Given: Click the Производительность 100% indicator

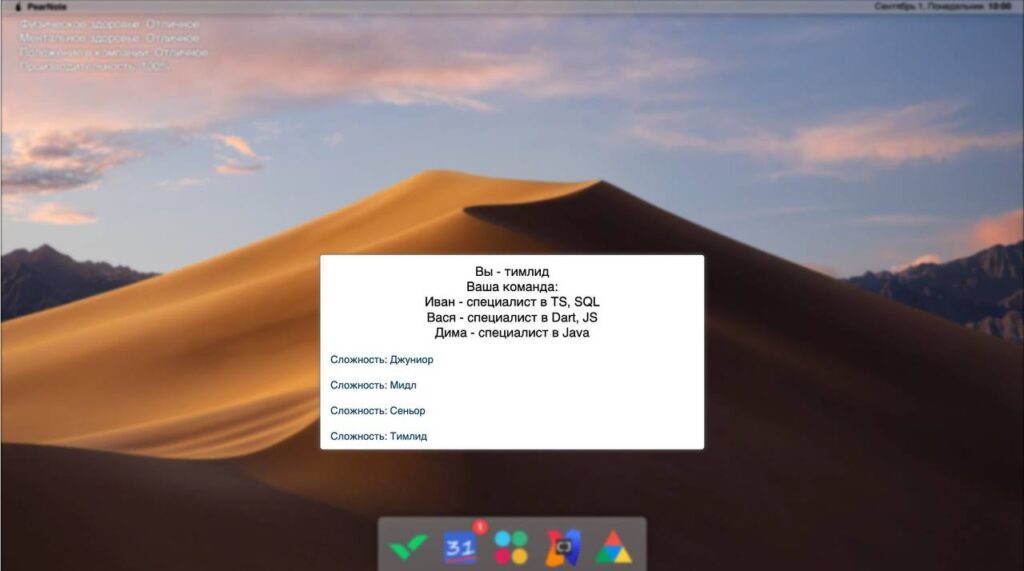Looking at the screenshot, I should [95, 66].
